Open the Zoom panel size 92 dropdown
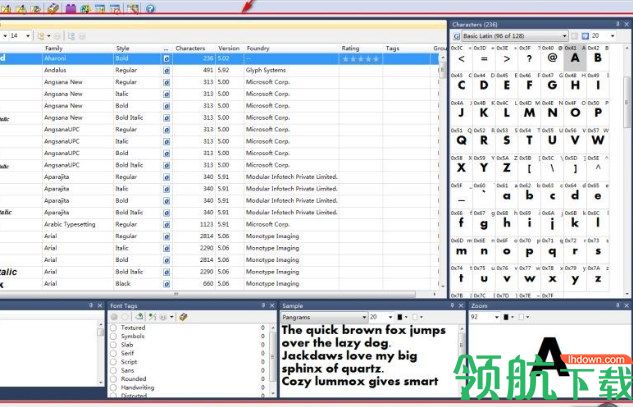This screenshot has height=407, width=633. point(497,317)
